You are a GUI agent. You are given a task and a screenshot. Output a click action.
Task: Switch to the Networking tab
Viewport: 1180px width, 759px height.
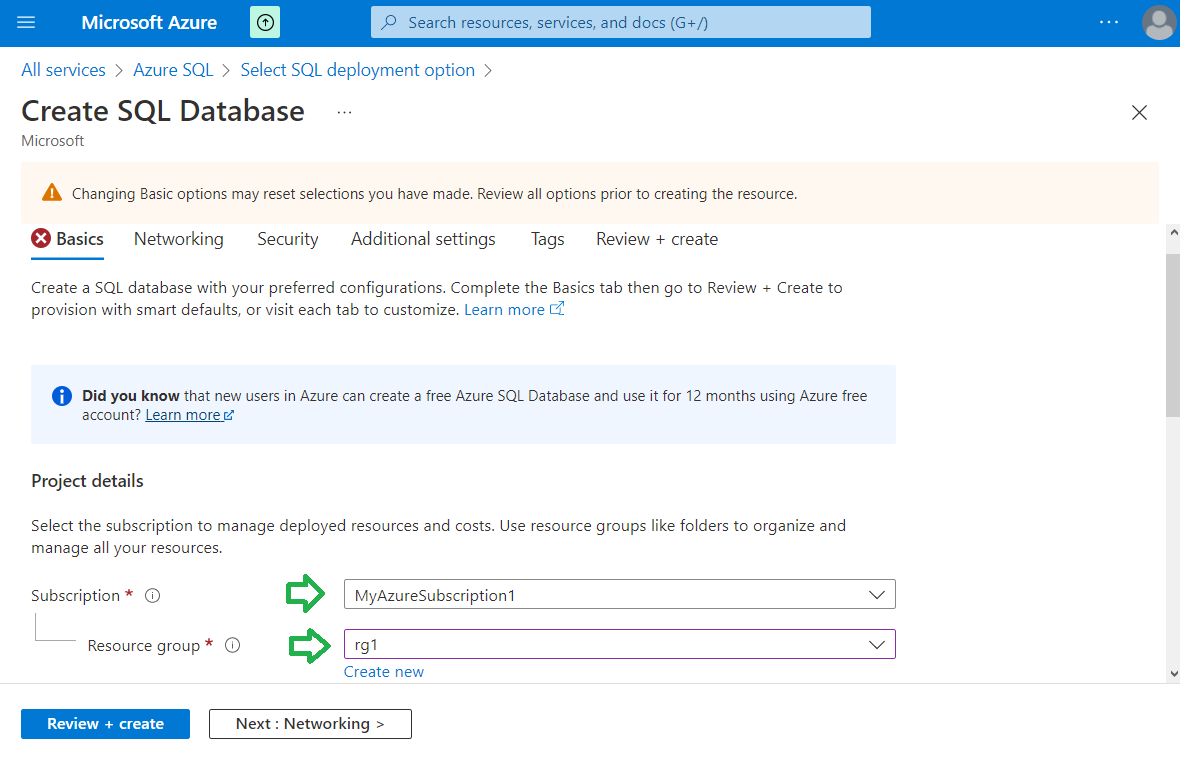[x=178, y=239]
